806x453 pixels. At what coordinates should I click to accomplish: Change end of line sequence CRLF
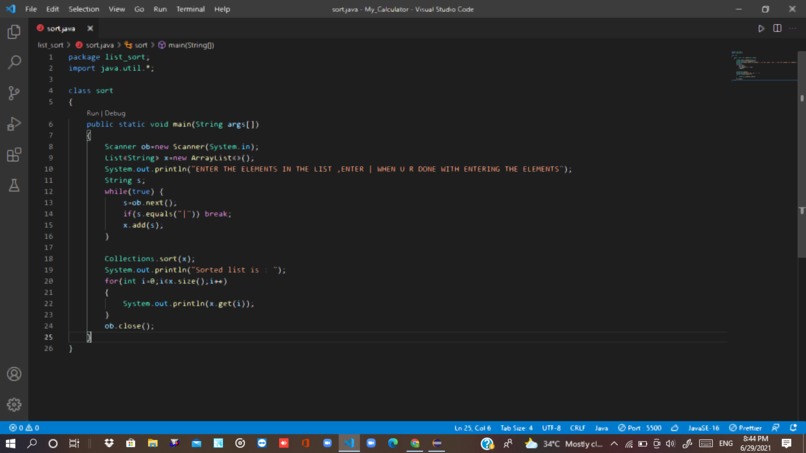click(x=577, y=428)
